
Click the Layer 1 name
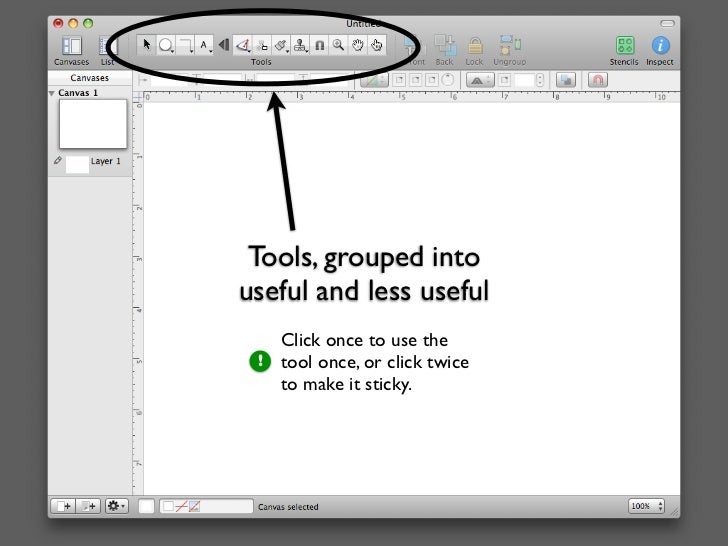click(x=105, y=161)
